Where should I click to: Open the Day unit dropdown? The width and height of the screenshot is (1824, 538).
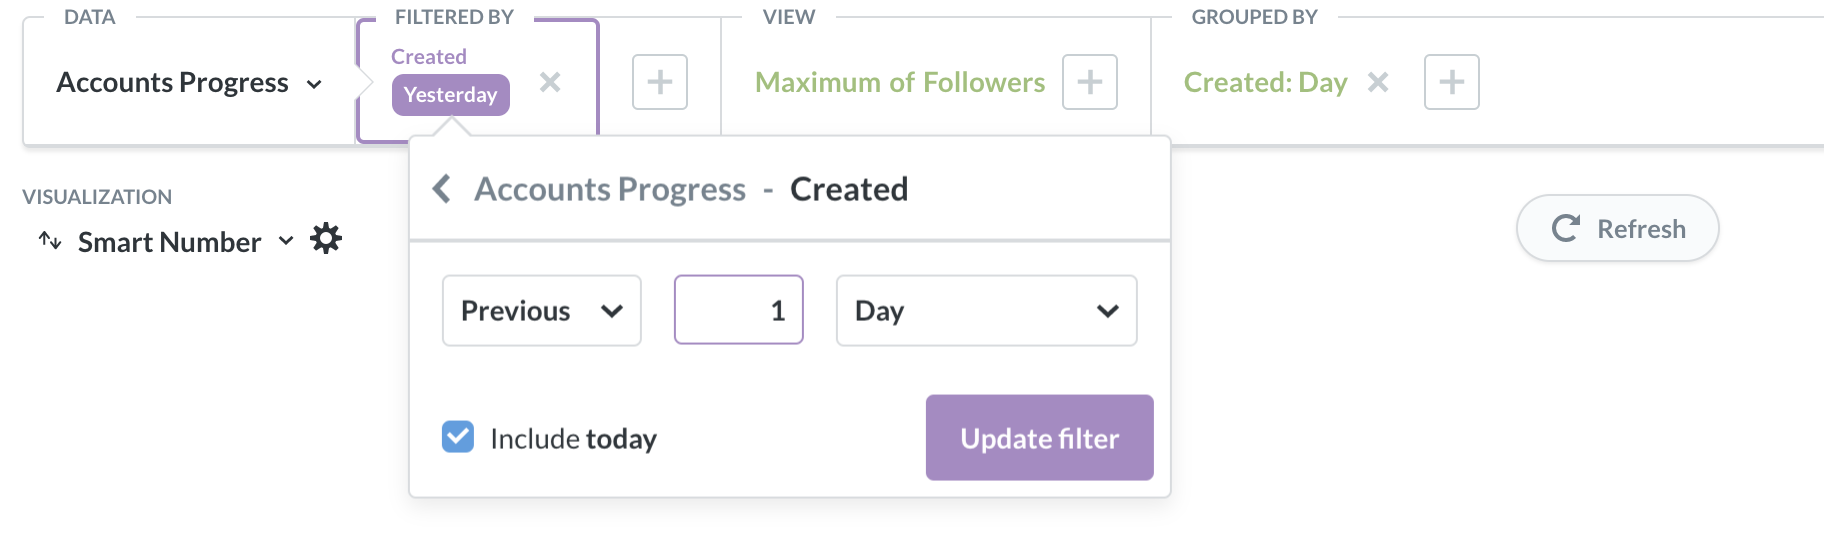[x=986, y=311]
